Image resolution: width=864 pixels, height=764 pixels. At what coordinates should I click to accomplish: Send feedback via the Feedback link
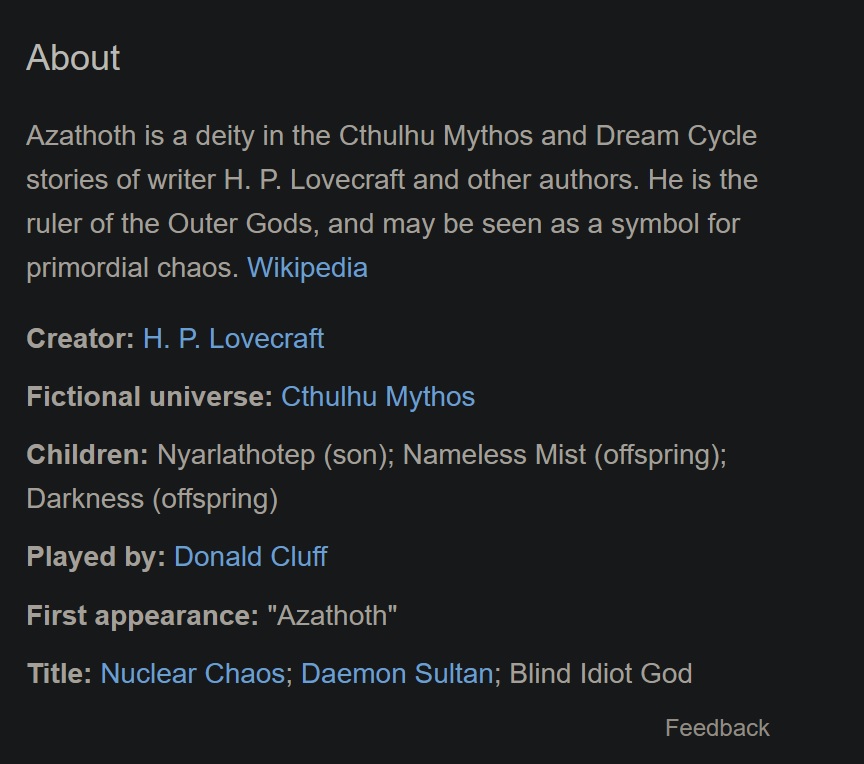click(717, 728)
